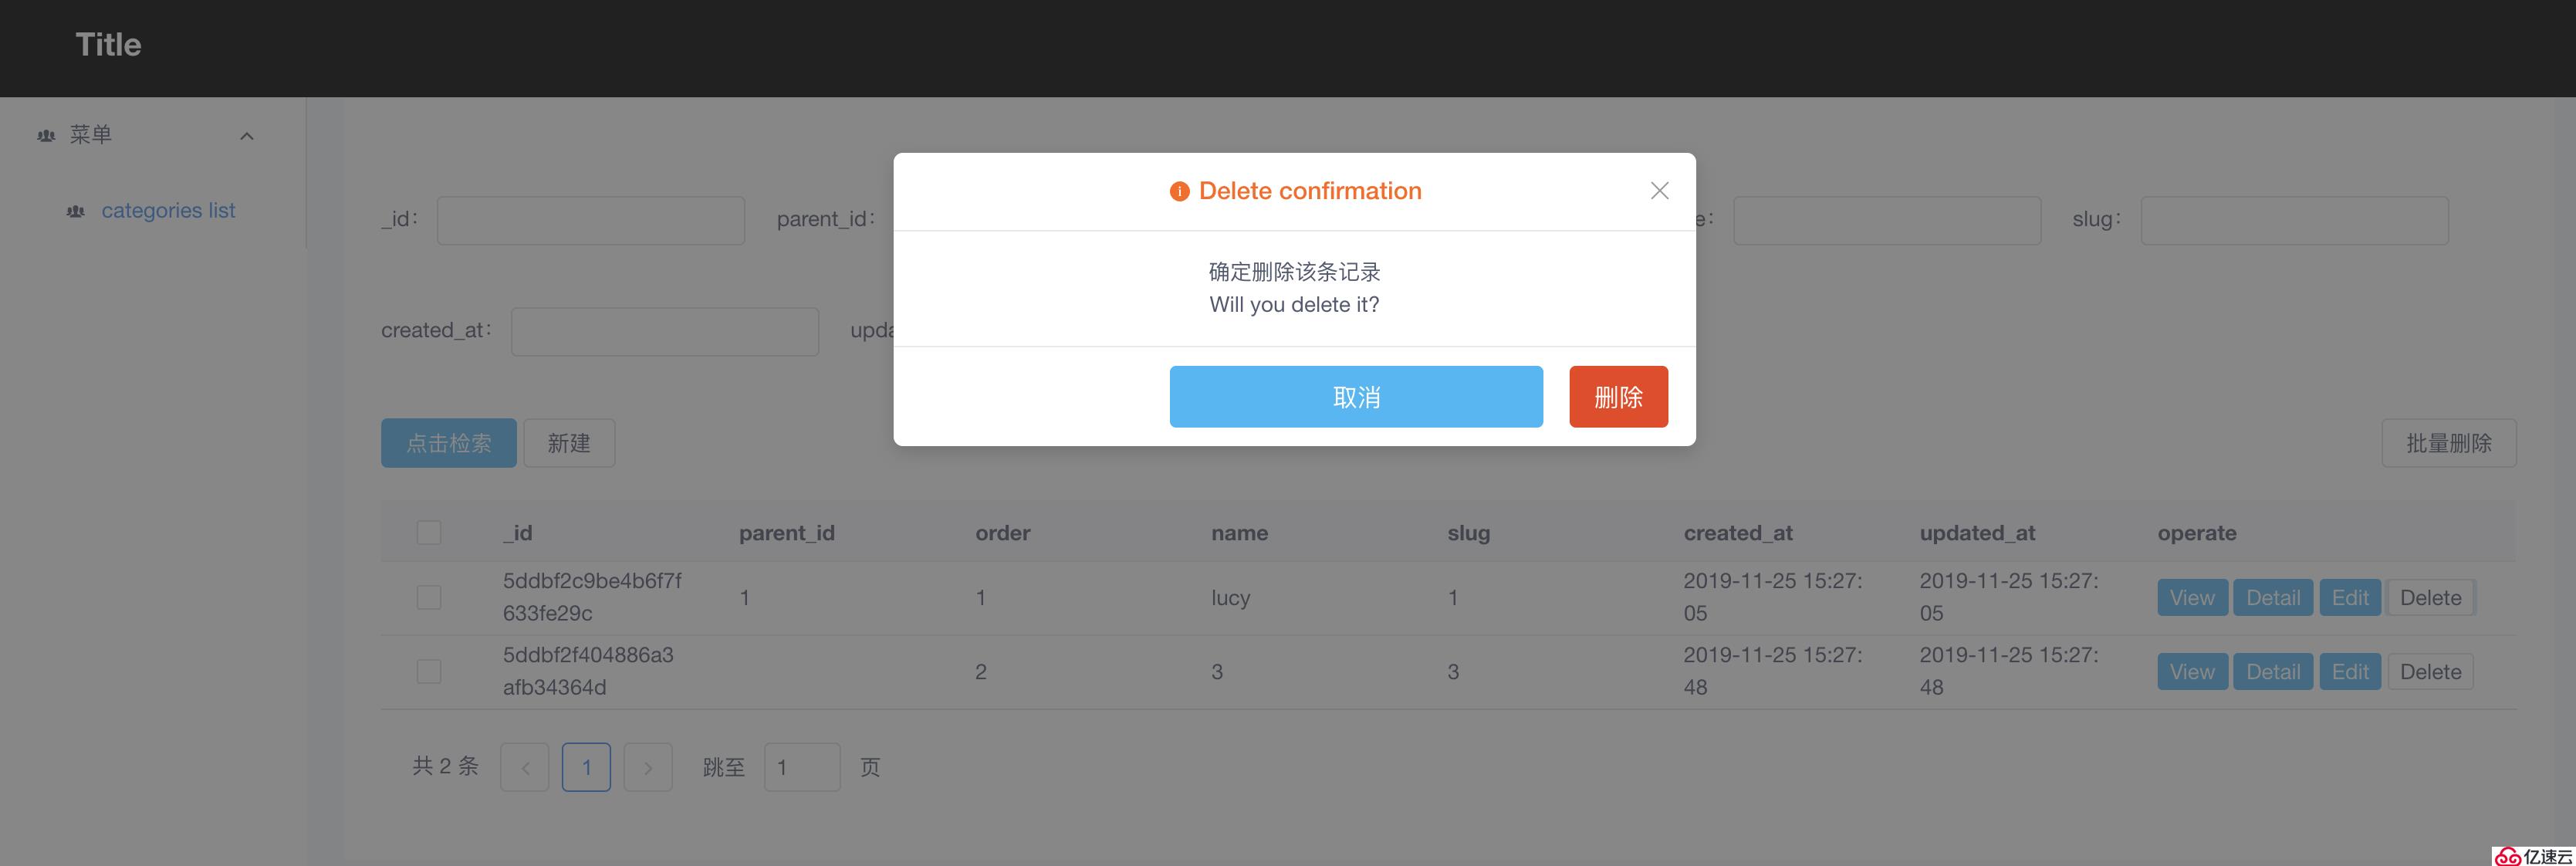This screenshot has height=866, width=2576.
Task: Click the created_at column header
Action: coord(1738,533)
